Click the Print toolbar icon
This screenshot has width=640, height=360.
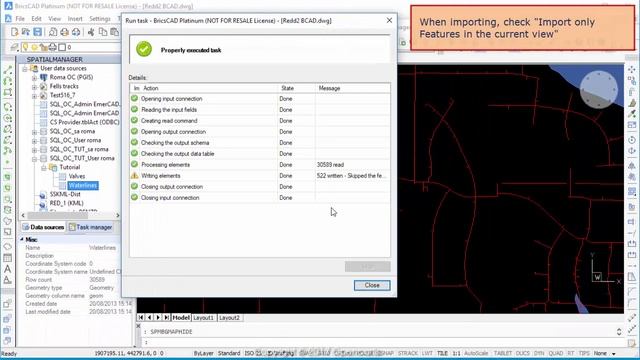64,32
